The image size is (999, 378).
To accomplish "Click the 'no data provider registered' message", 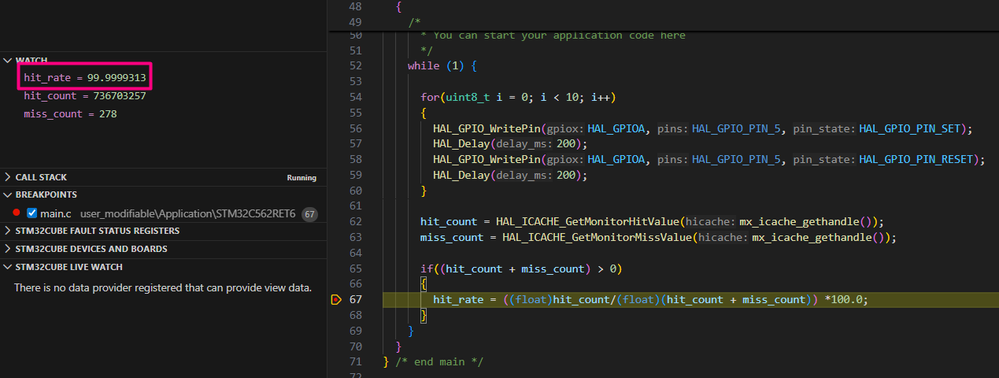I will pyautogui.click(x=163, y=288).
